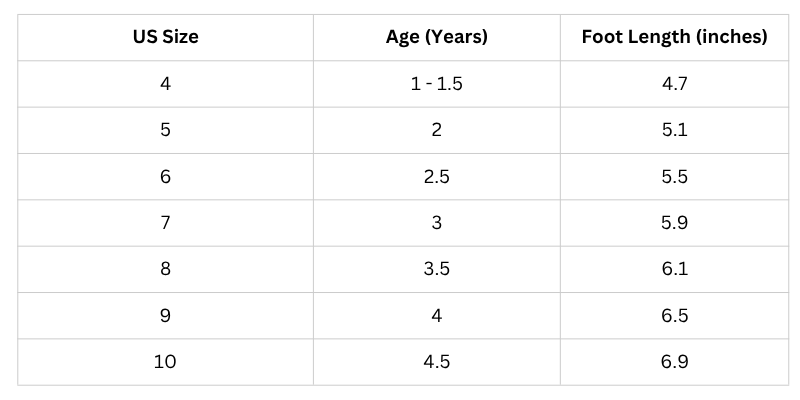800x400 pixels.
Task: Click the US Size column header
Action: (165, 38)
